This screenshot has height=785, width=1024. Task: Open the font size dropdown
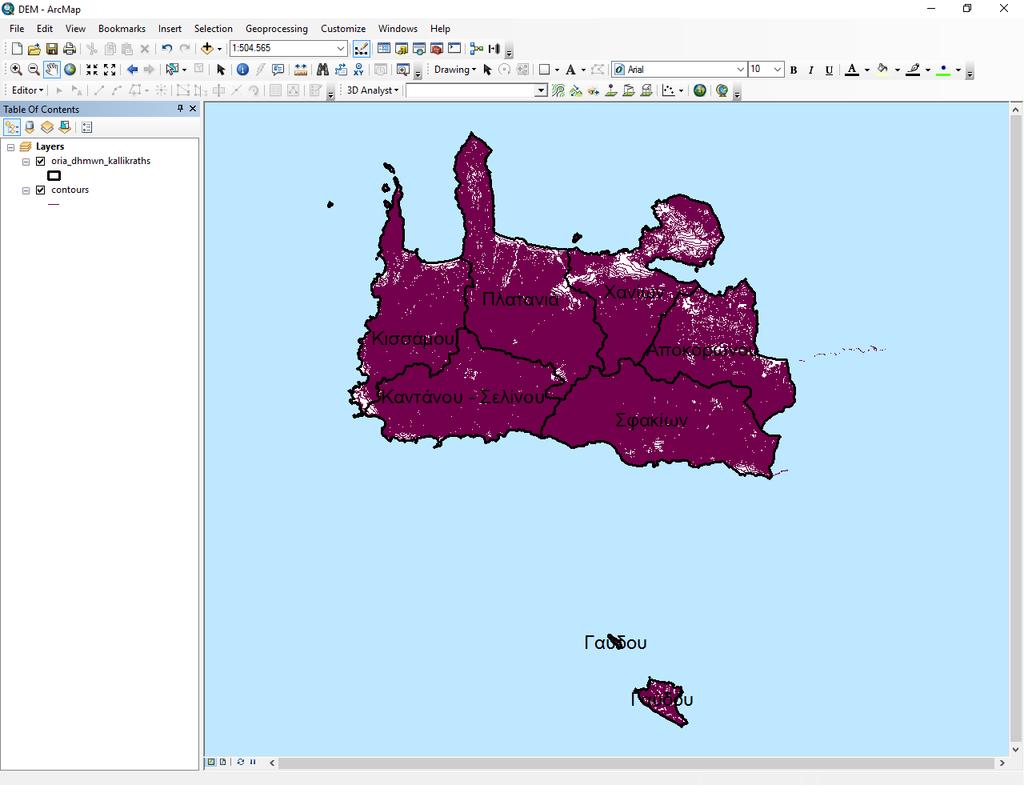coord(777,69)
